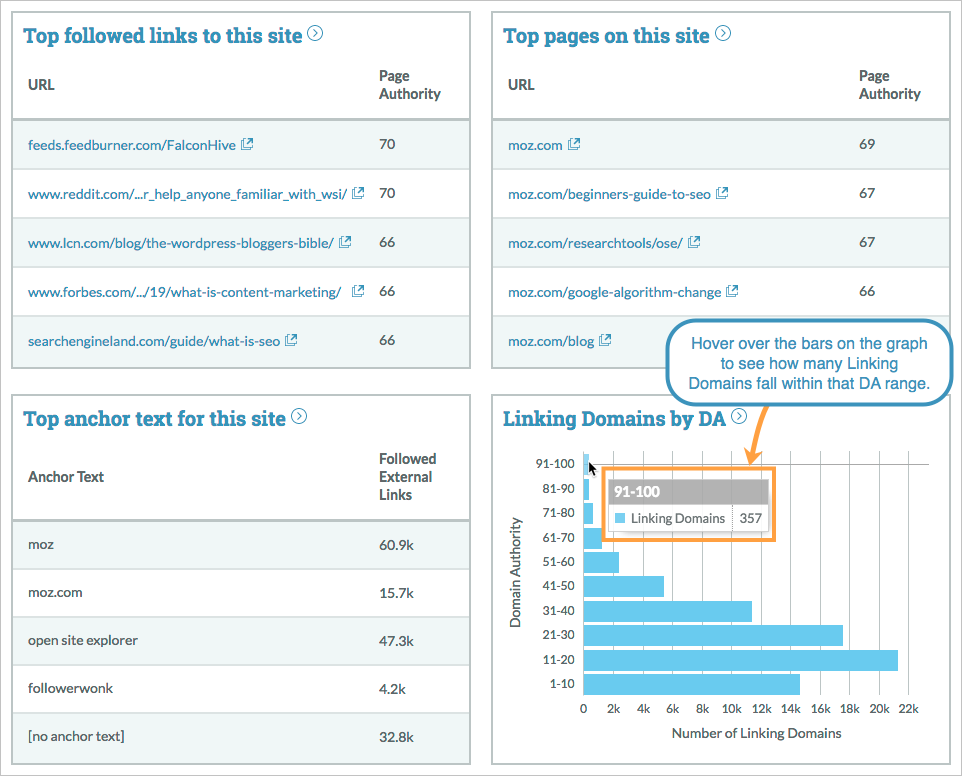
Task: Open external icon beside moz.com/google-algorithm-change
Action: (733, 291)
